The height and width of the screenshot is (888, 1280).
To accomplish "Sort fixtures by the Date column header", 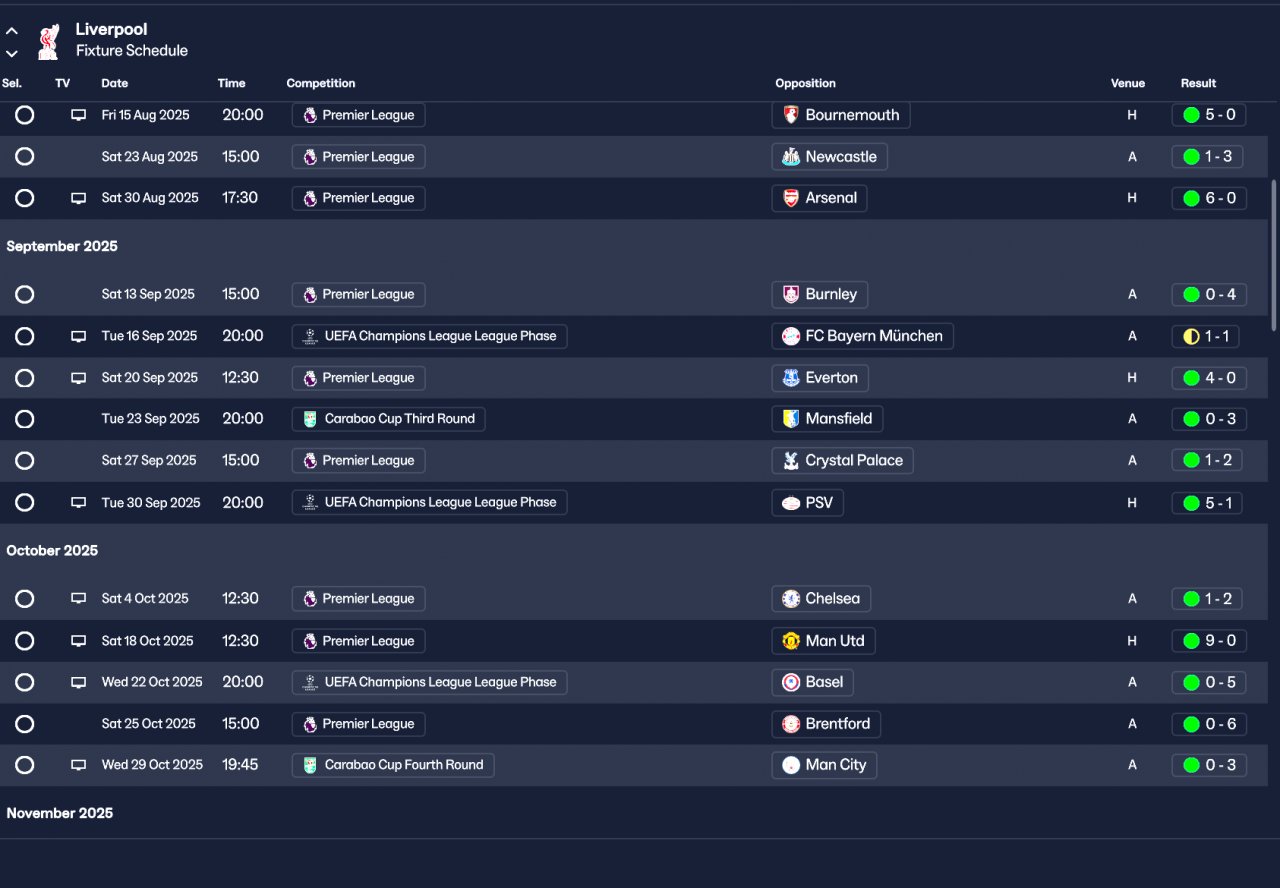I will point(115,83).
